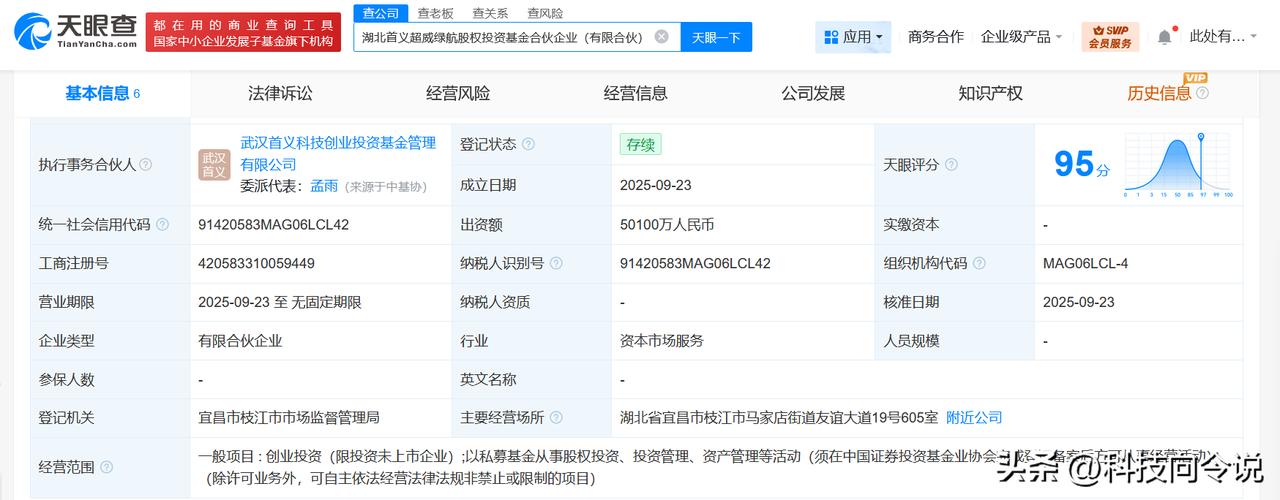Click help icon beside 历史信息 tab
The width and height of the screenshot is (1280, 500).
click(1202, 93)
